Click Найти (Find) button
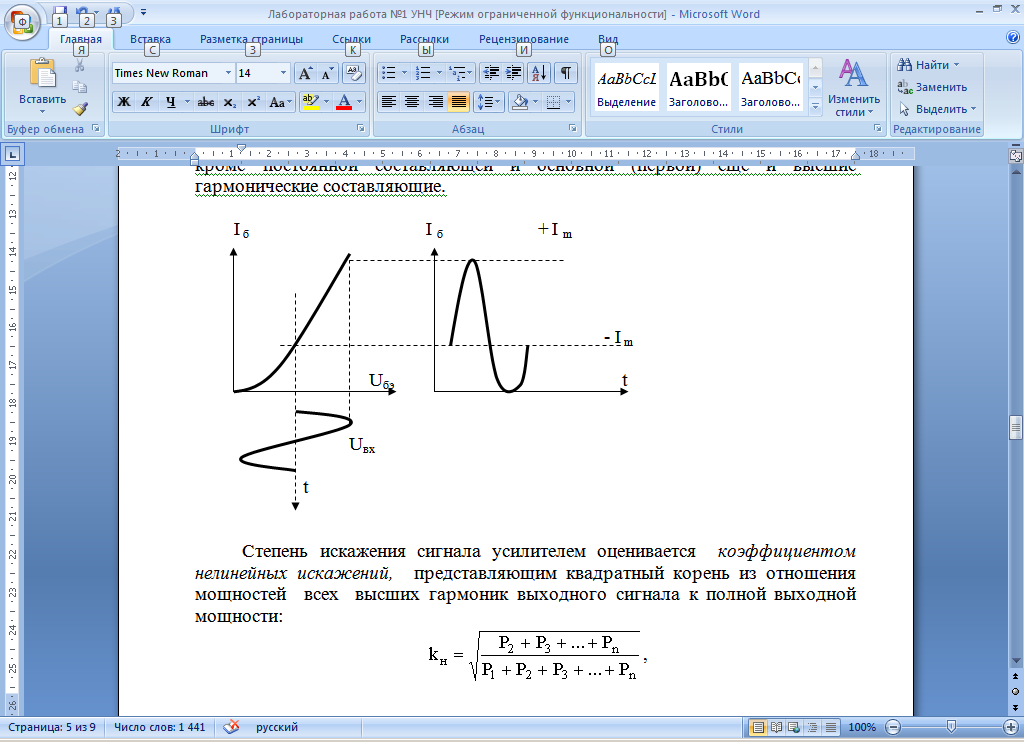The width and height of the screenshot is (1024, 742). tap(928, 65)
